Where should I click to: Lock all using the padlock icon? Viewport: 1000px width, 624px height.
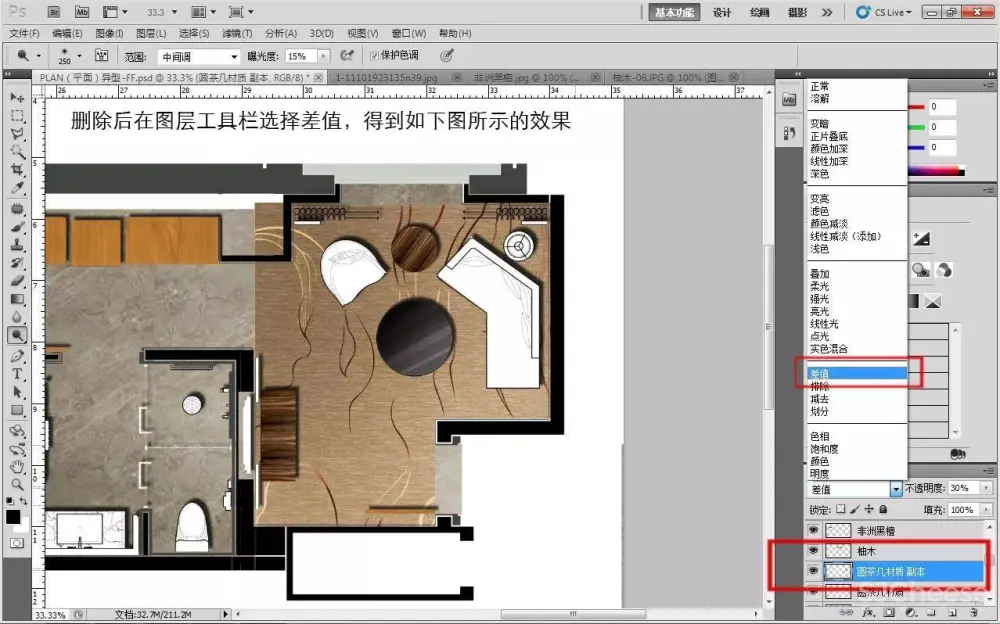(883, 510)
